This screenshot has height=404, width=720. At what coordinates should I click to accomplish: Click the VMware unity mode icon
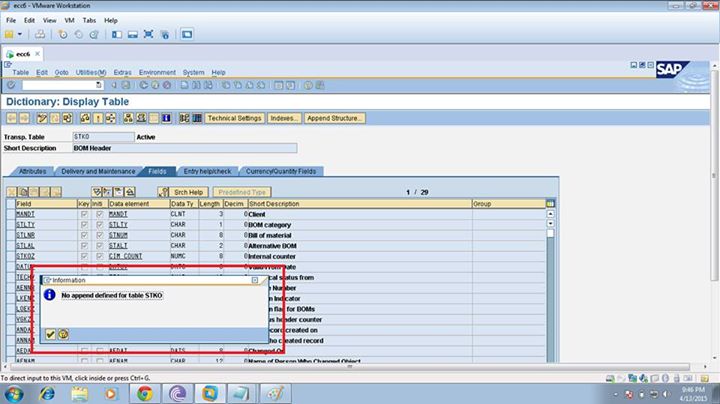164,34
